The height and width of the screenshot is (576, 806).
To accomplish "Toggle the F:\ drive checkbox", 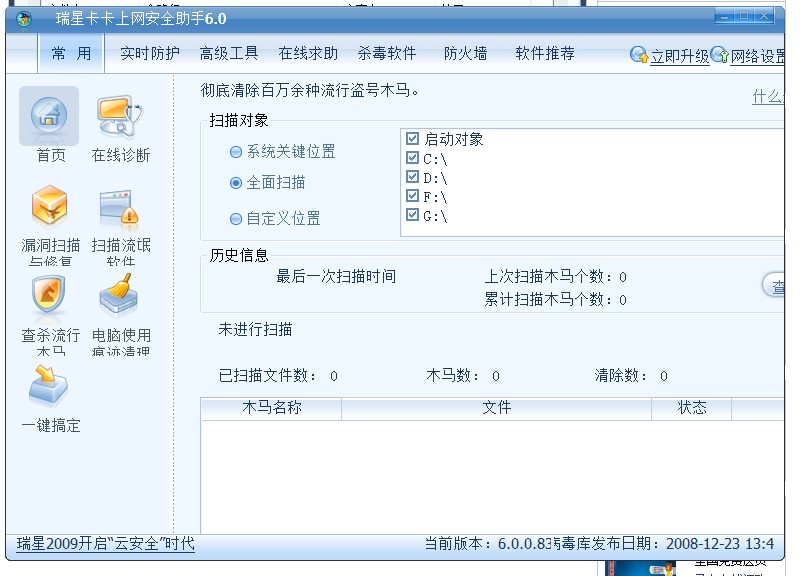I will [x=412, y=195].
